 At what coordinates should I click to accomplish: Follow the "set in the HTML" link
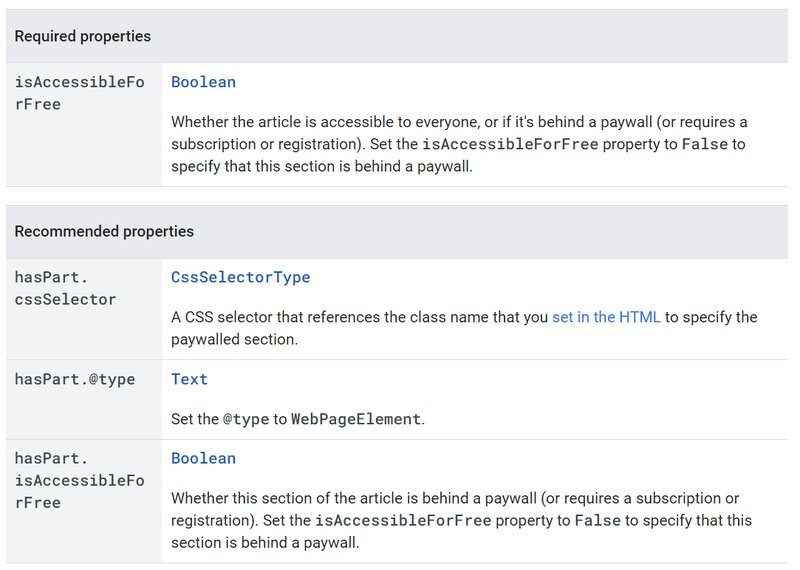pyautogui.click(x=606, y=317)
